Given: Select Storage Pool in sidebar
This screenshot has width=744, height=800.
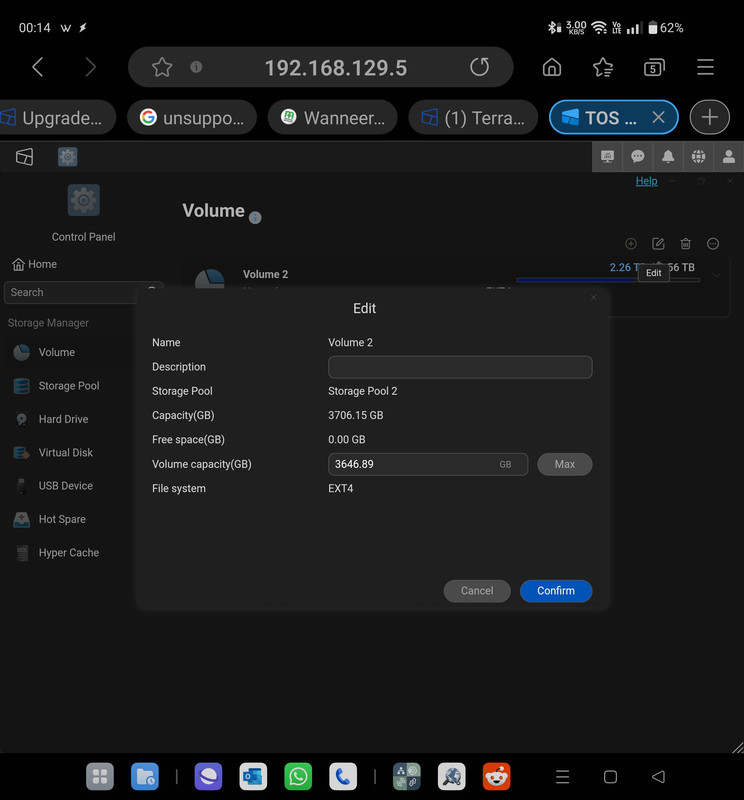Looking at the screenshot, I should coord(56,386).
